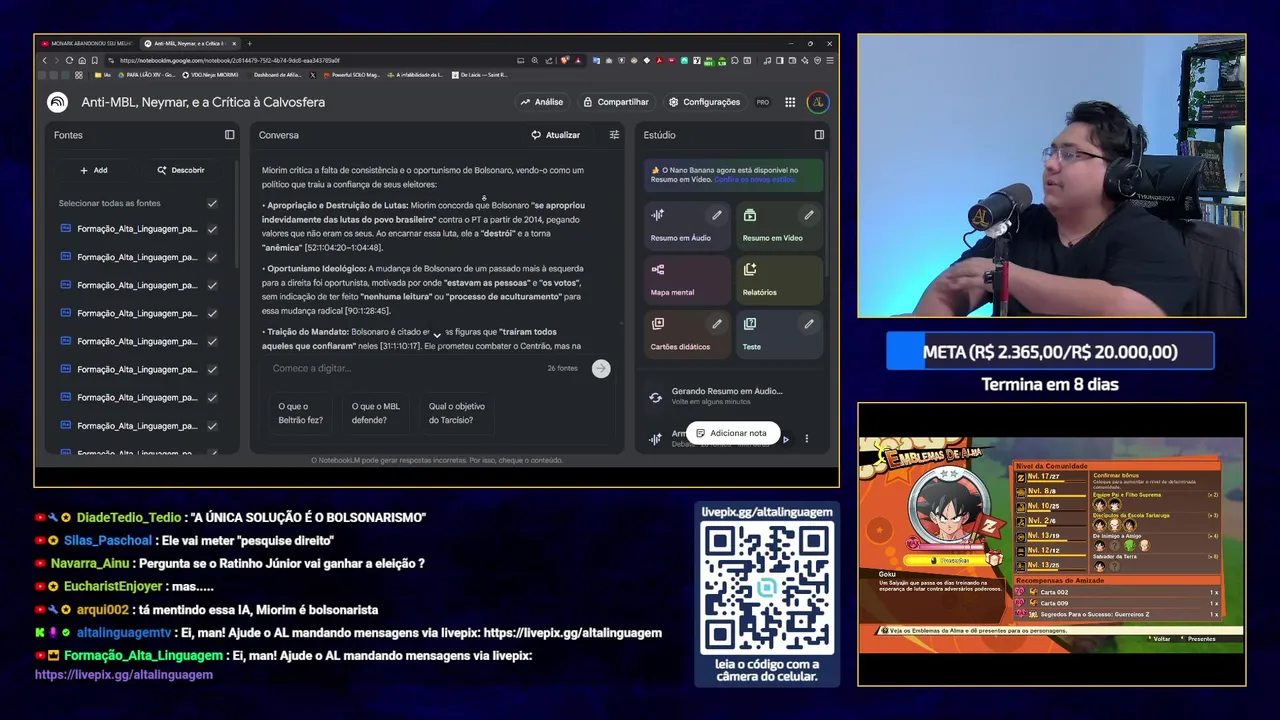The width and height of the screenshot is (1280, 720).
Task: Edit Resumo em Áudio with pencil icon
Action: point(717,215)
